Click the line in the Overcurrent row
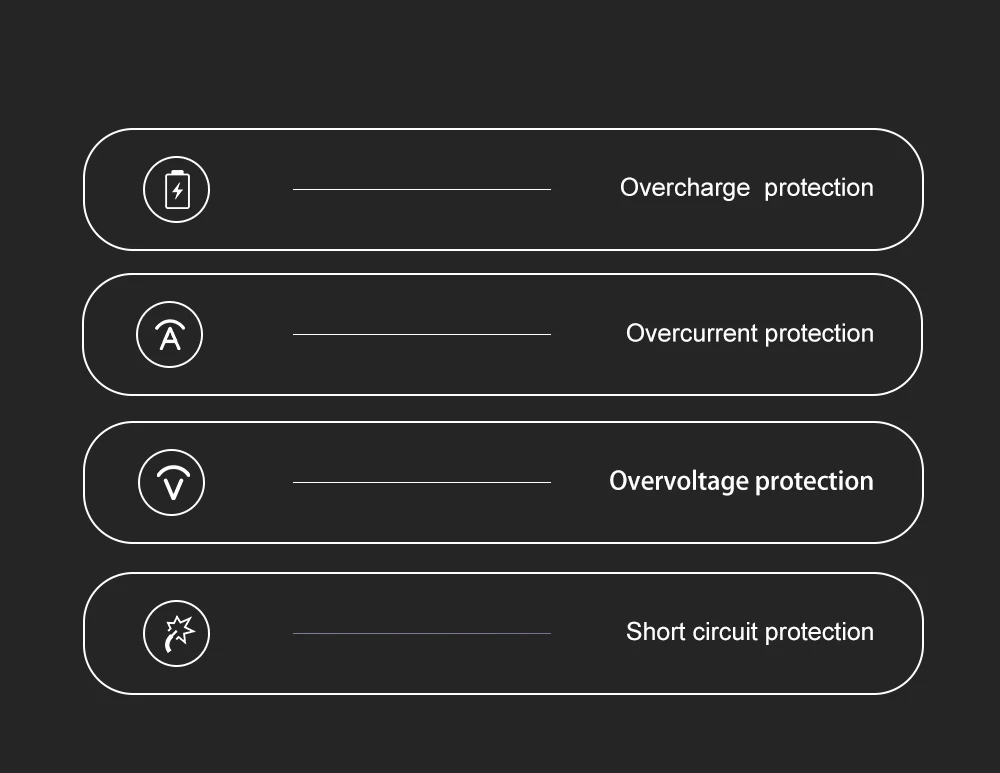This screenshot has height=773, width=1000. point(422,334)
